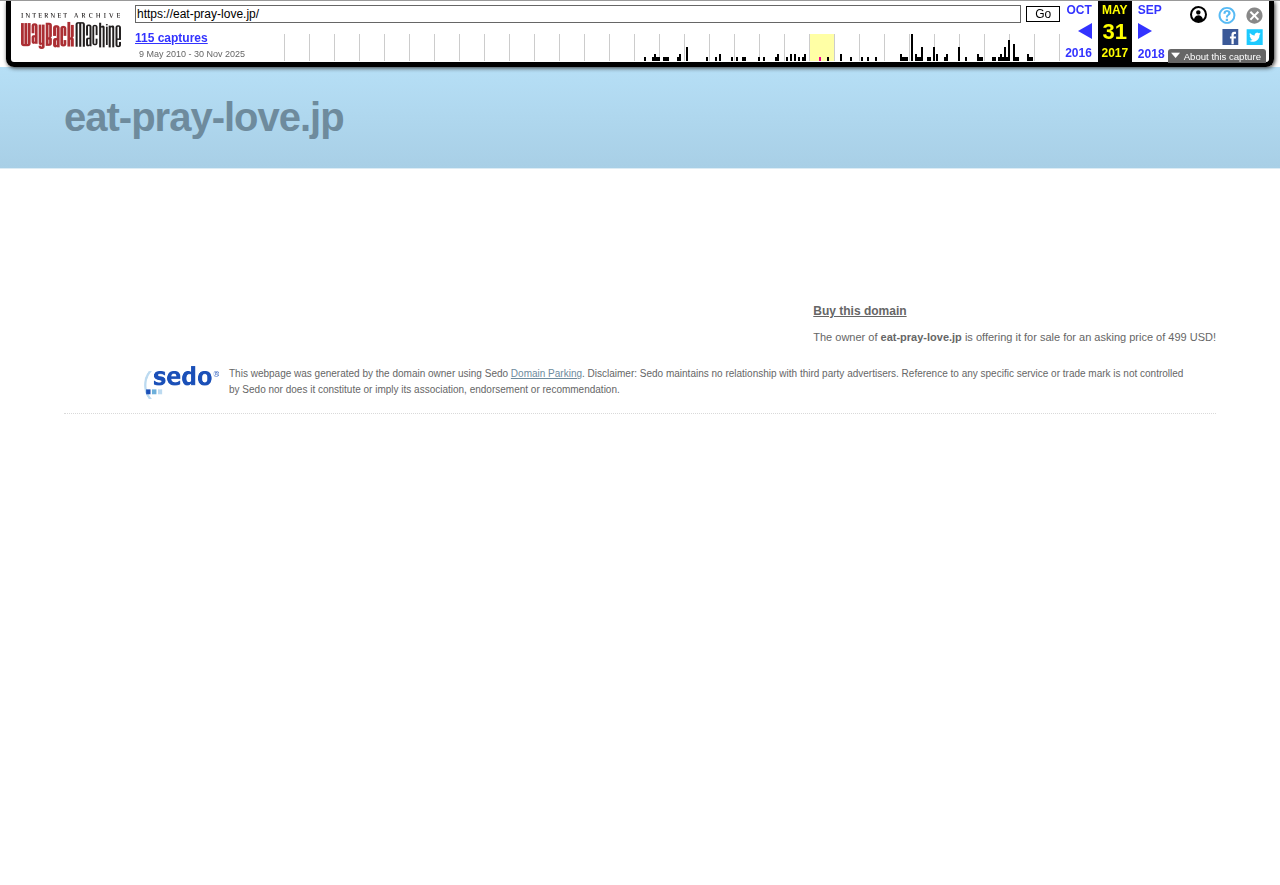The height and width of the screenshot is (885, 1280).
Task: Click the highlighted year in capture timeline
Action: [821, 47]
